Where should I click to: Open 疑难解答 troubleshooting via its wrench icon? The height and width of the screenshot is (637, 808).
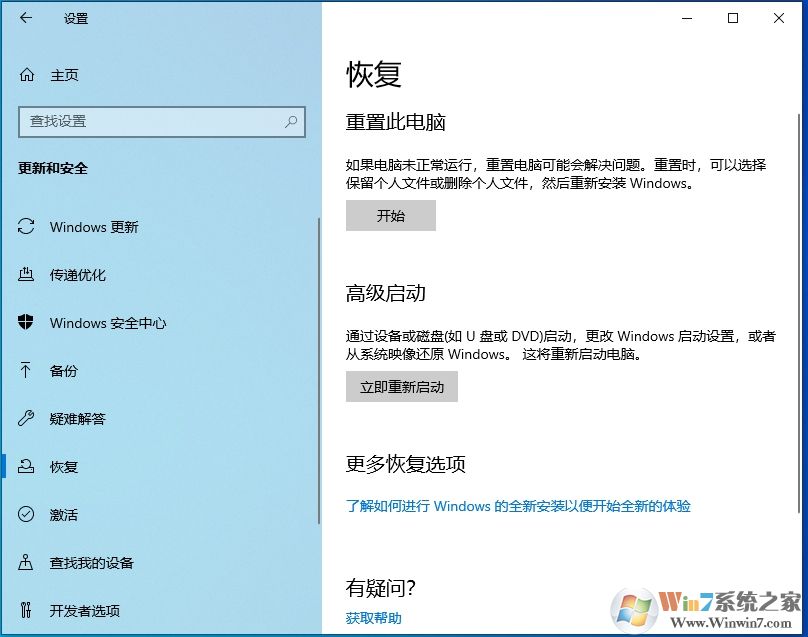coord(27,419)
